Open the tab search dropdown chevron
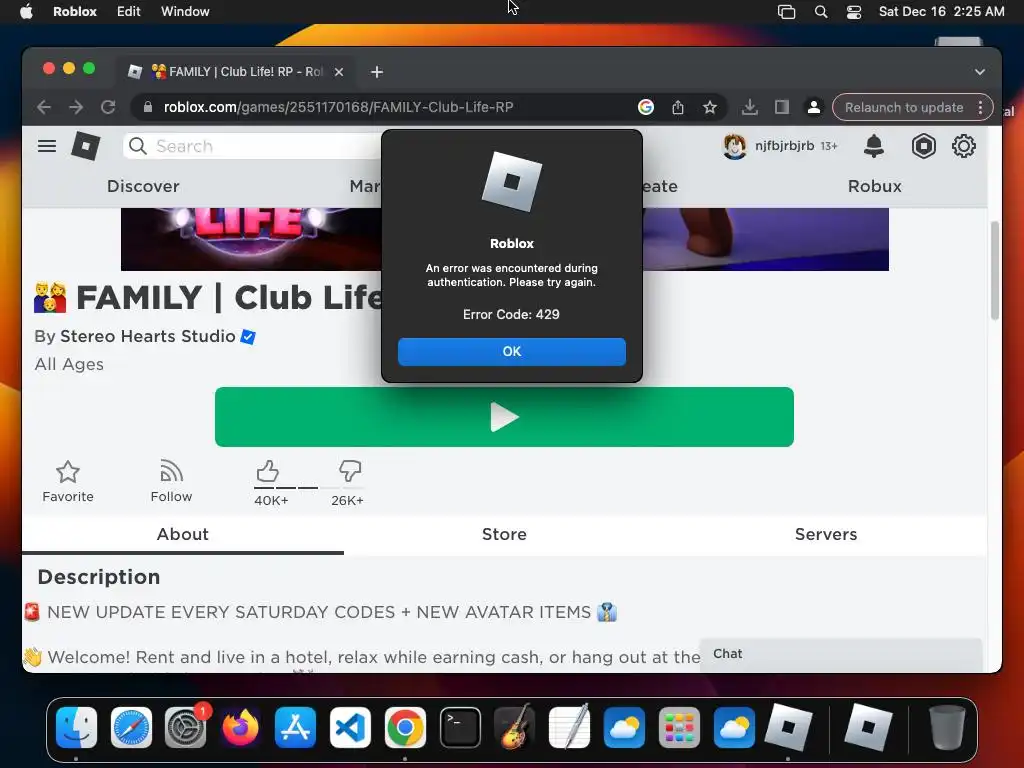 (980, 72)
